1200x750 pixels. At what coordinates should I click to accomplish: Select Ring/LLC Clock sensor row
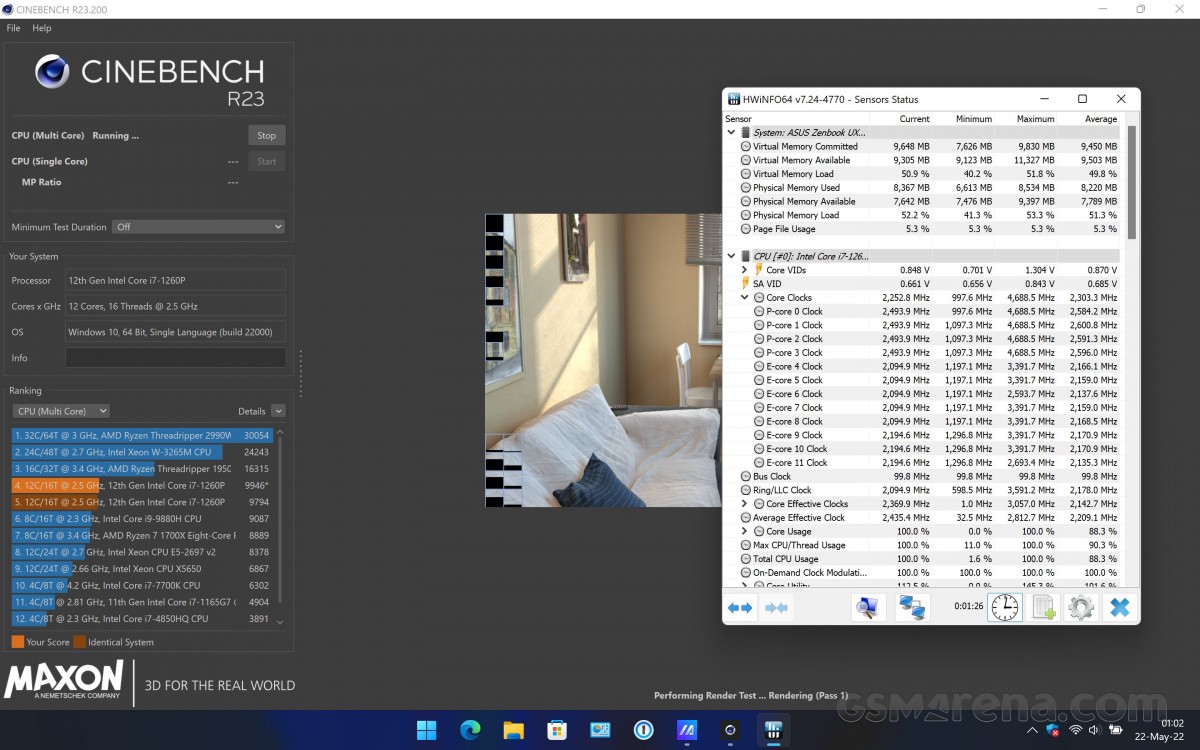921,490
